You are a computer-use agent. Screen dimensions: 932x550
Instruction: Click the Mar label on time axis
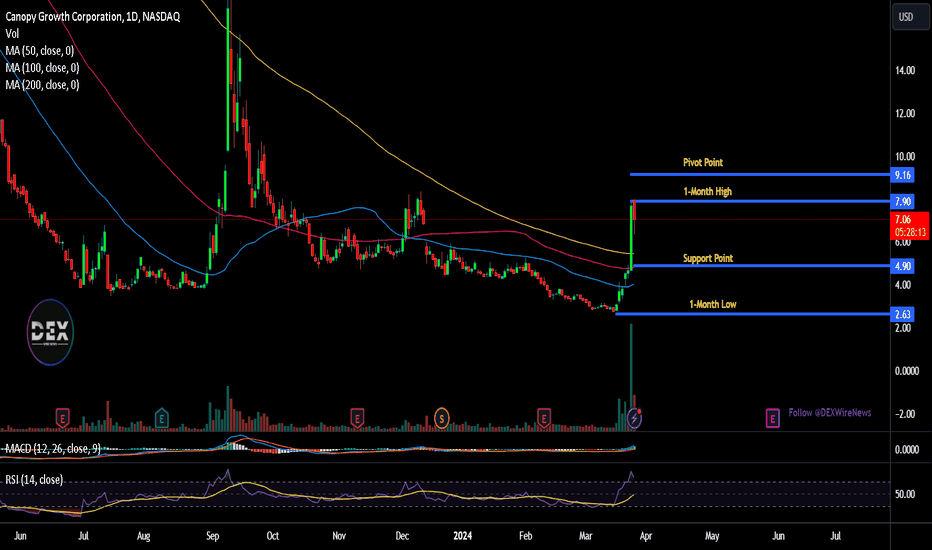click(x=585, y=536)
